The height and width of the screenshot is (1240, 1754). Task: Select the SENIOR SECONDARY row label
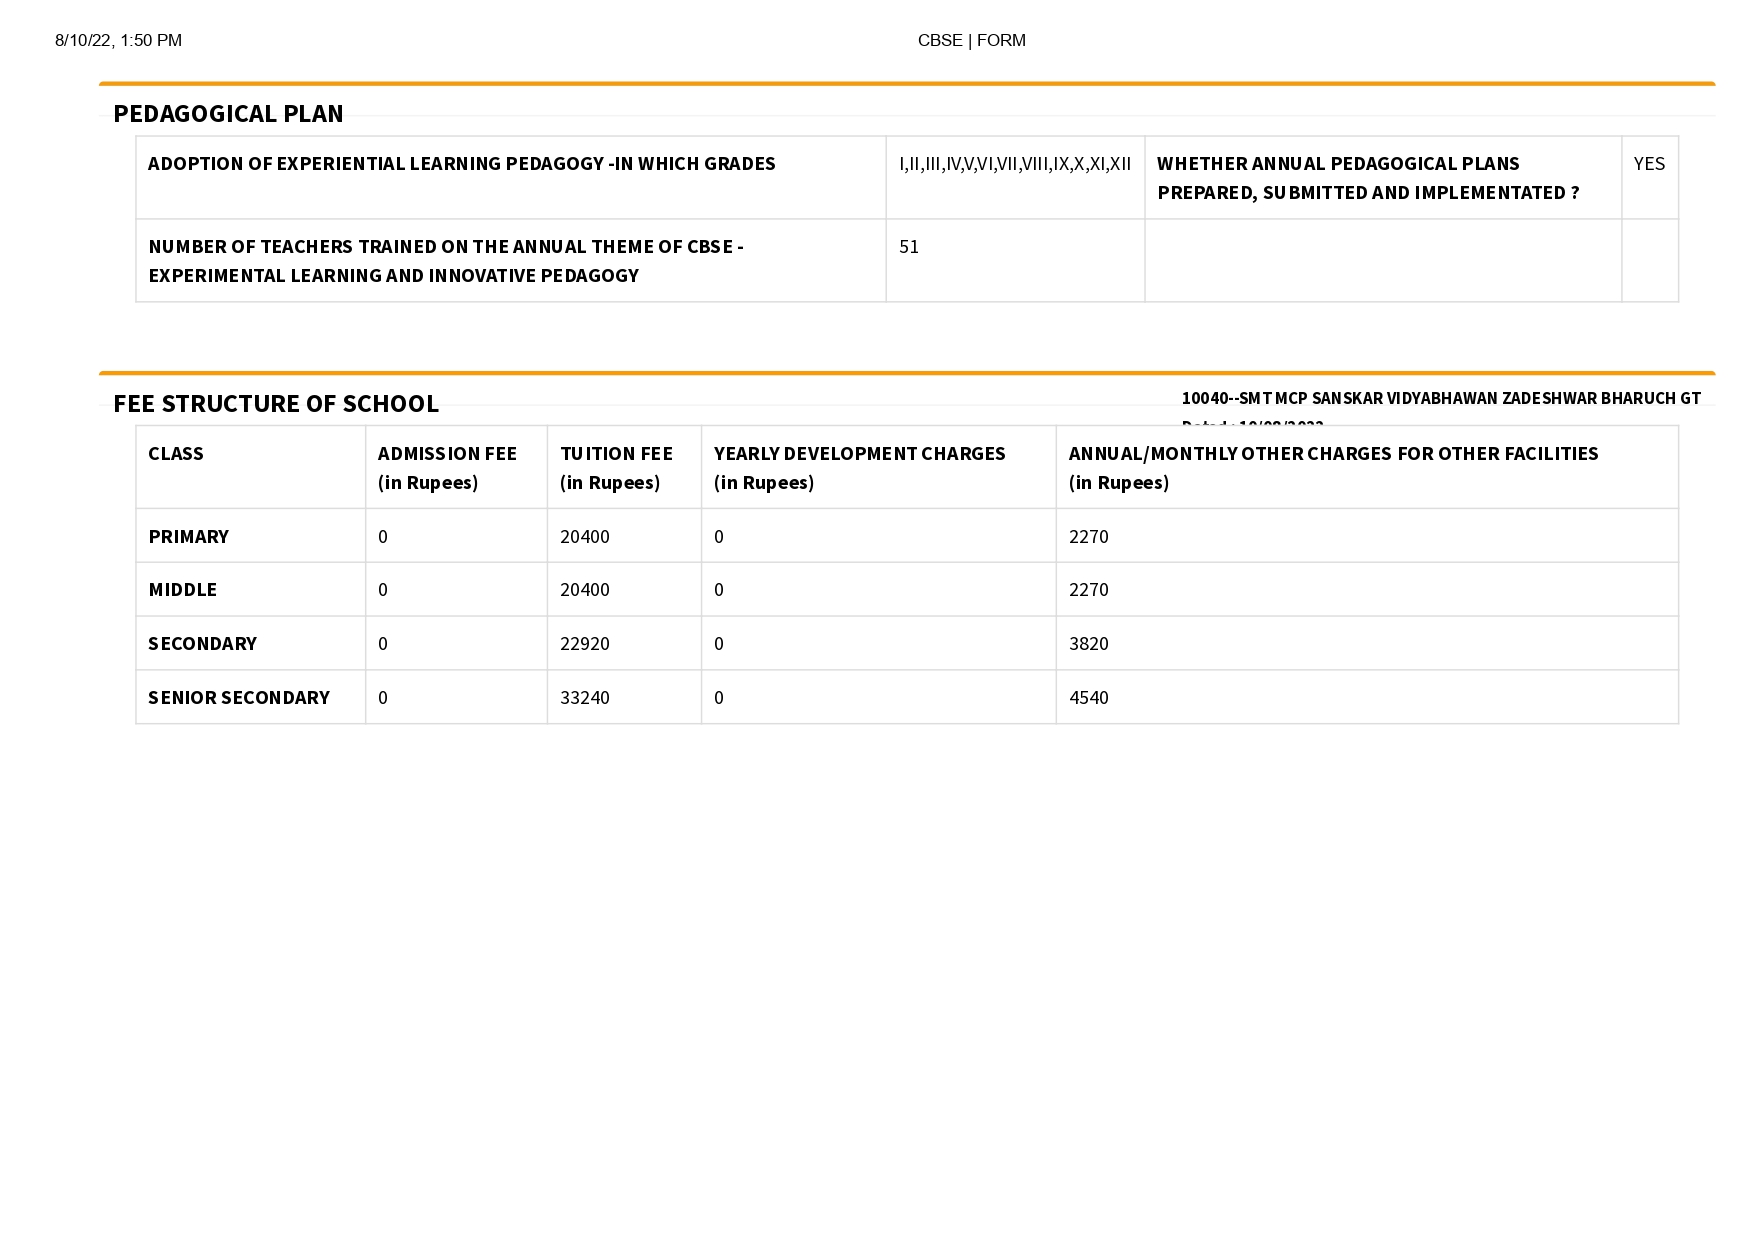coord(239,698)
